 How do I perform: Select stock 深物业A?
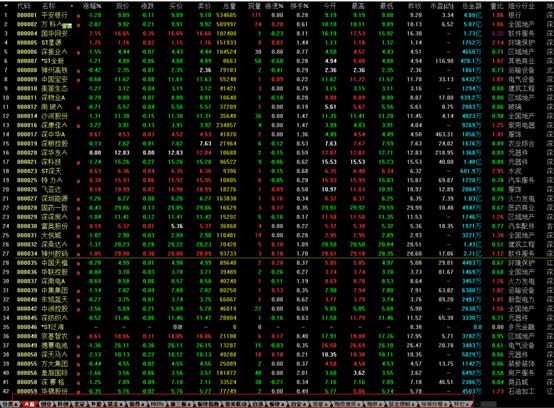pos(53,98)
